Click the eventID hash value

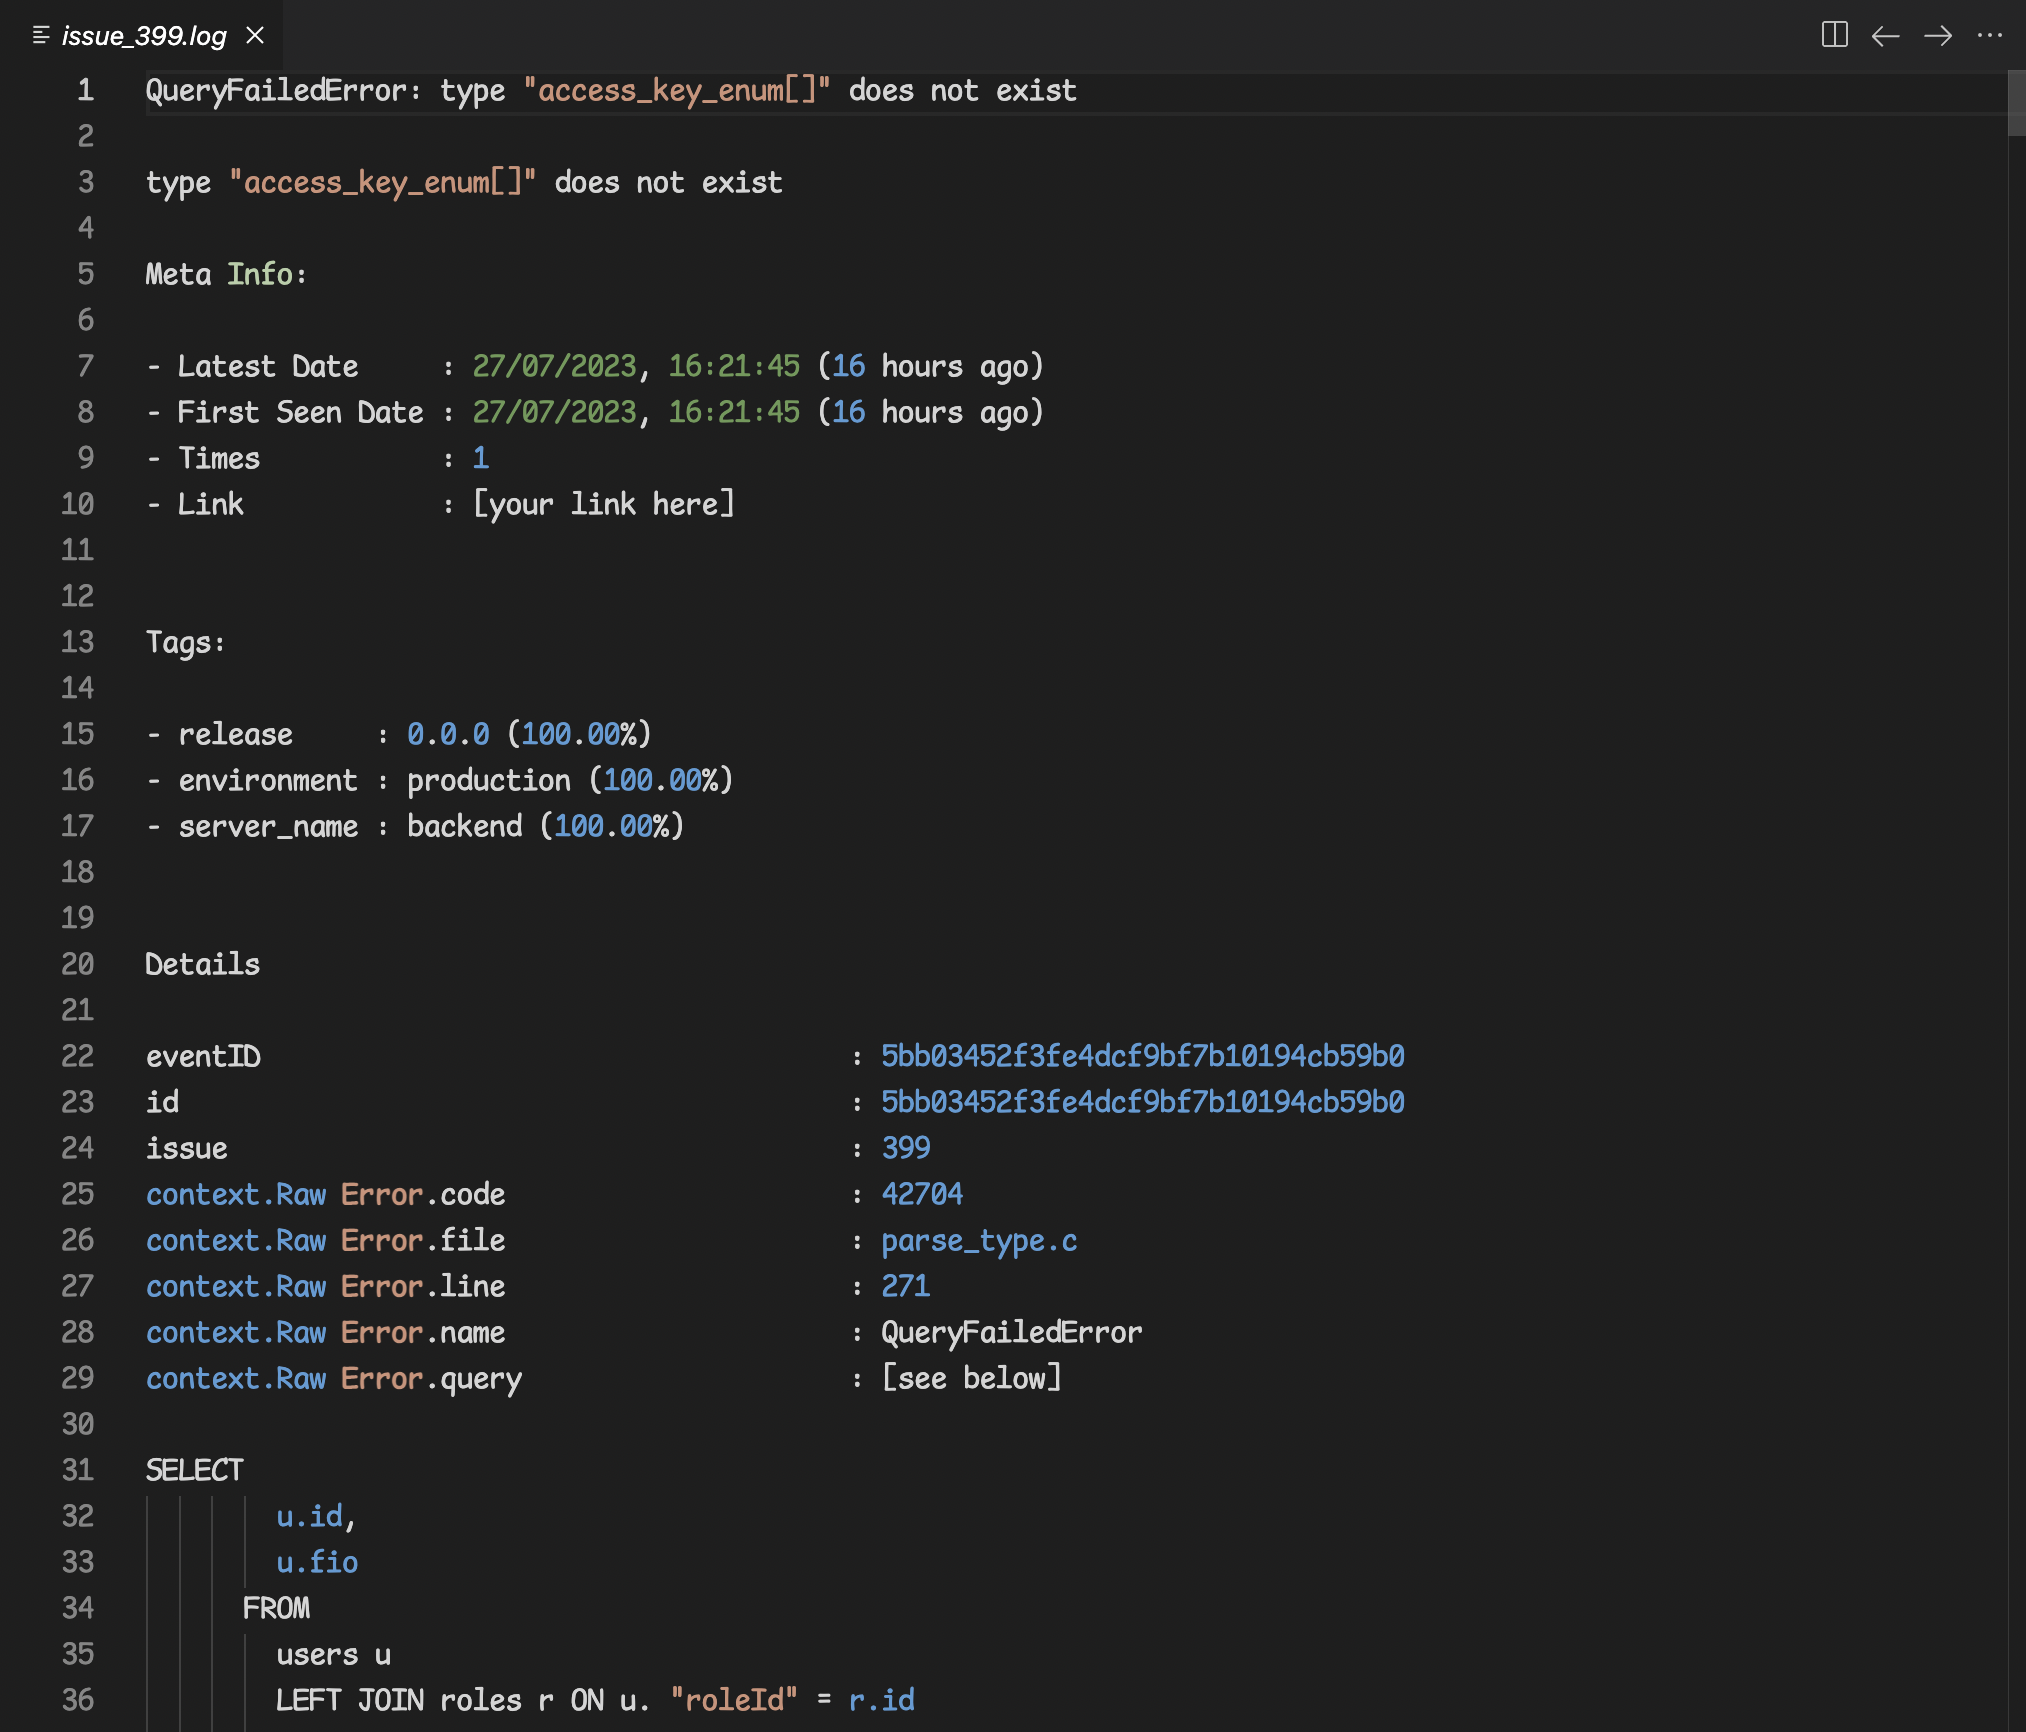click(1142, 1056)
